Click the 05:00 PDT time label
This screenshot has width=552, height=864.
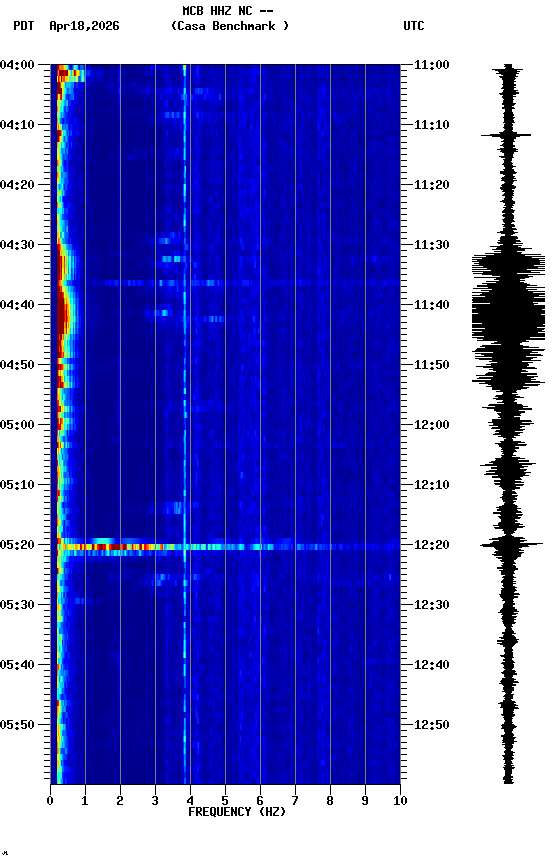point(17,425)
